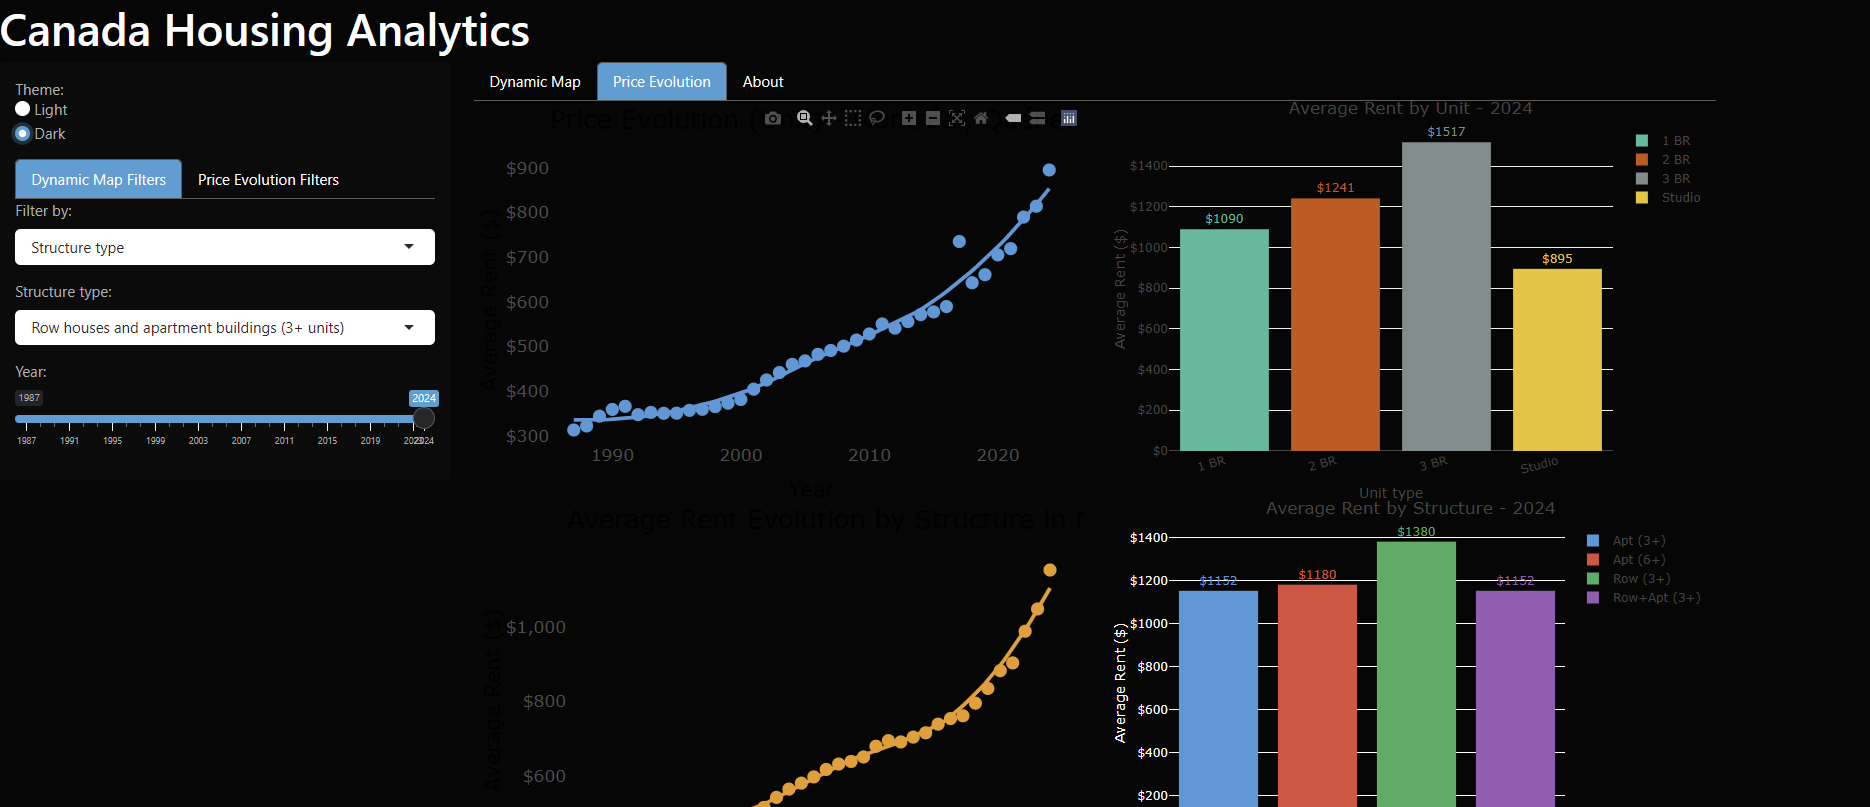Select the Zoom magnifier tool
Image resolution: width=1870 pixels, height=807 pixels.
(804, 118)
